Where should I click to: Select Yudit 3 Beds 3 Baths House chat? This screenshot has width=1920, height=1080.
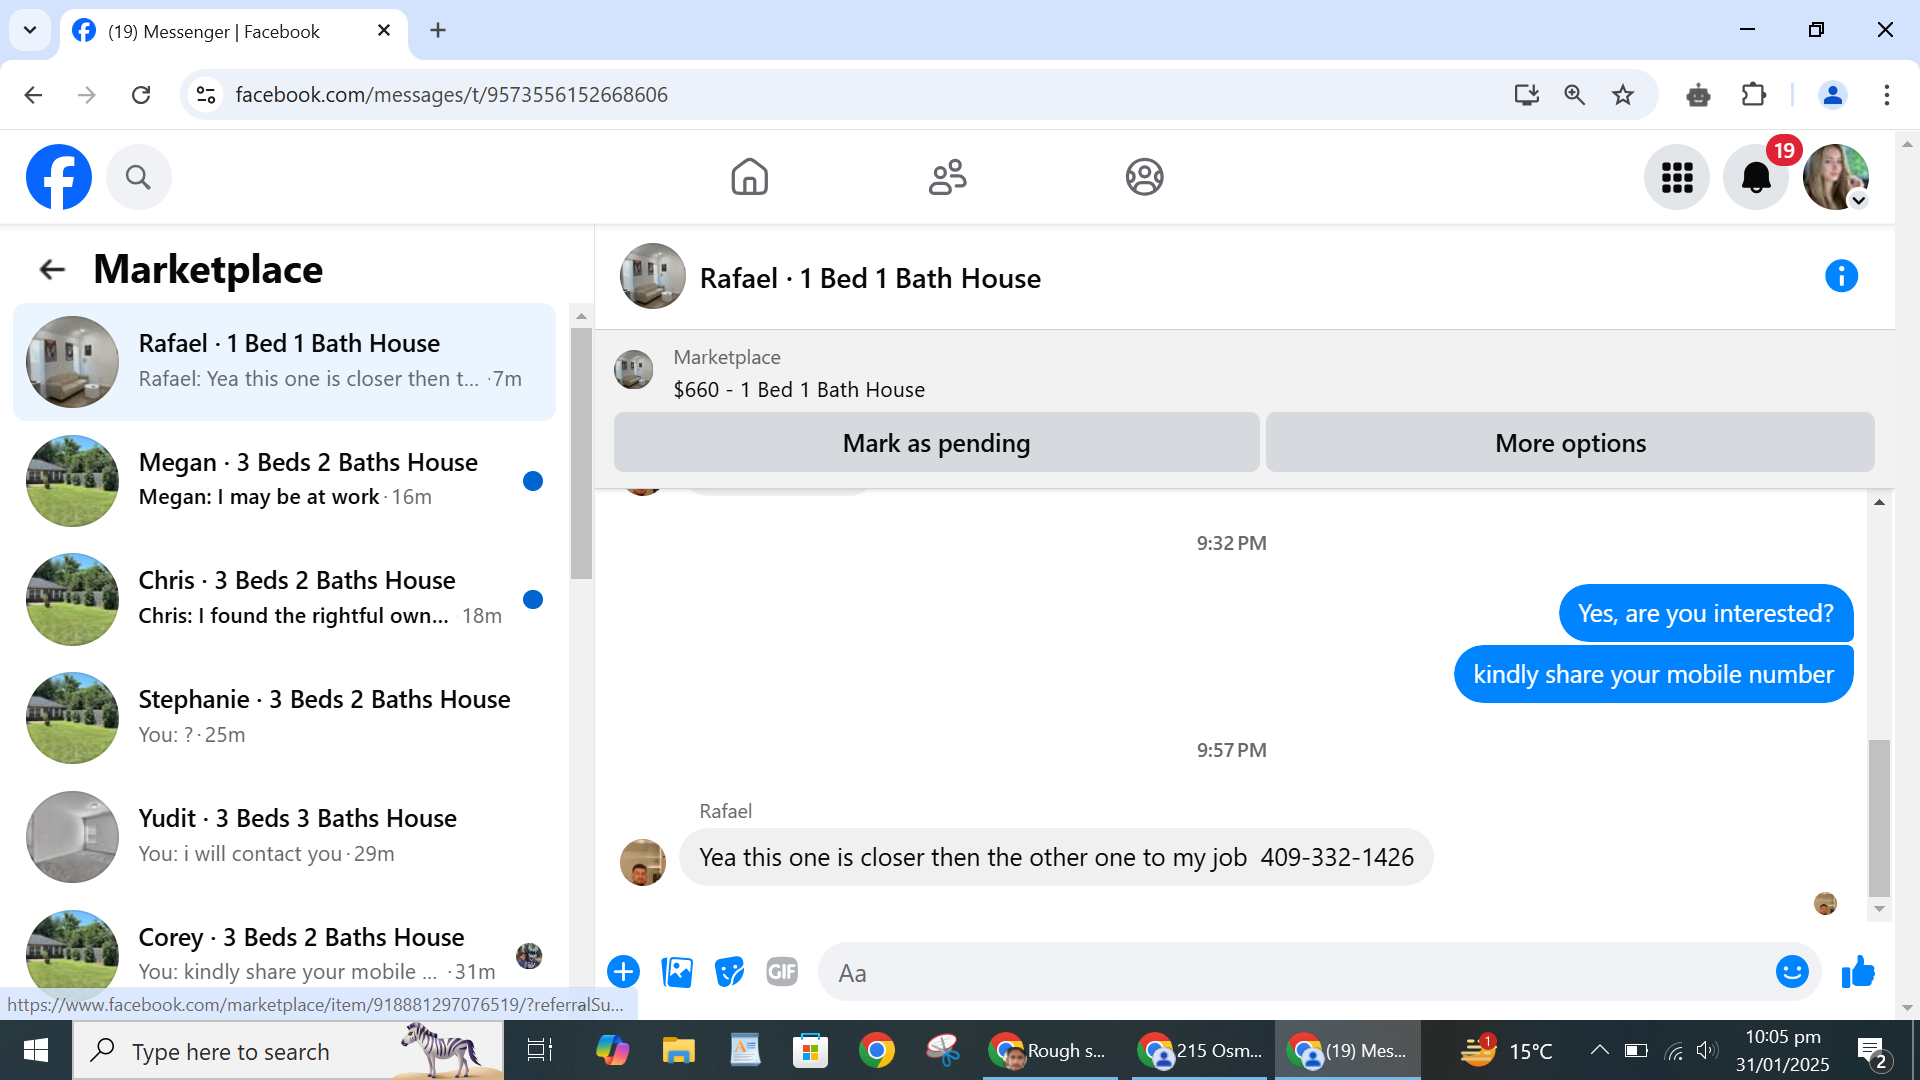tap(285, 836)
